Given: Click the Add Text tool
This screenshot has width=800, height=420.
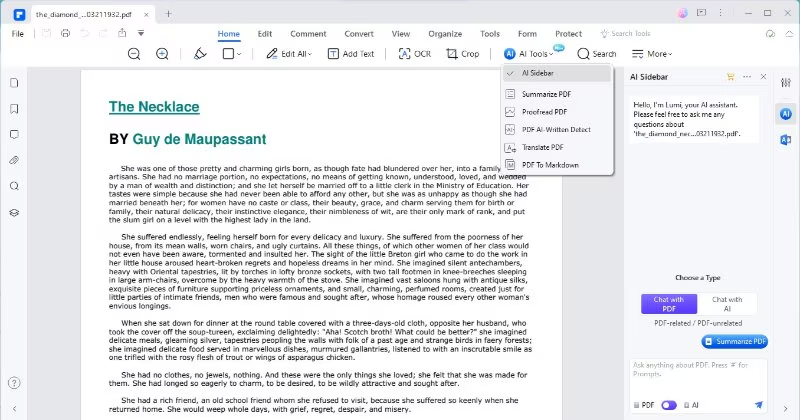Looking at the screenshot, I should pos(351,54).
